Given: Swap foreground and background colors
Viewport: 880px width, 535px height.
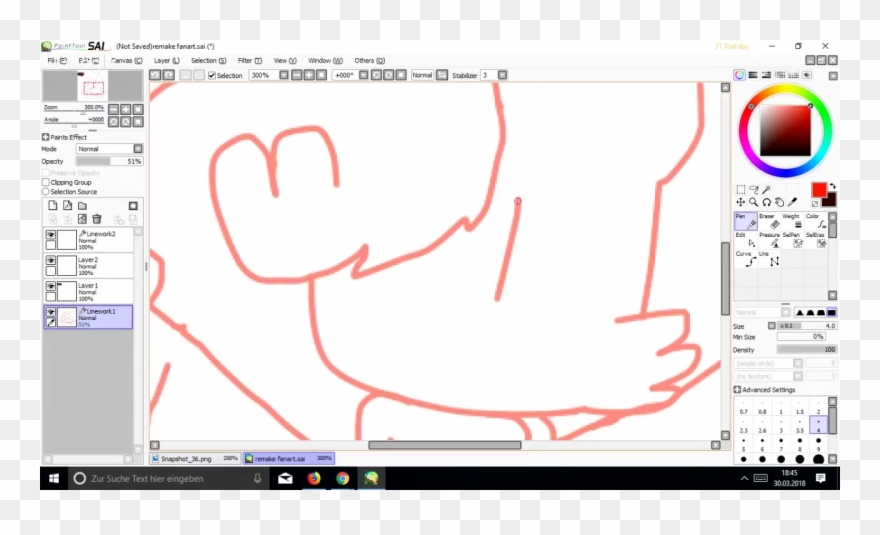Looking at the screenshot, I should tap(832, 186).
